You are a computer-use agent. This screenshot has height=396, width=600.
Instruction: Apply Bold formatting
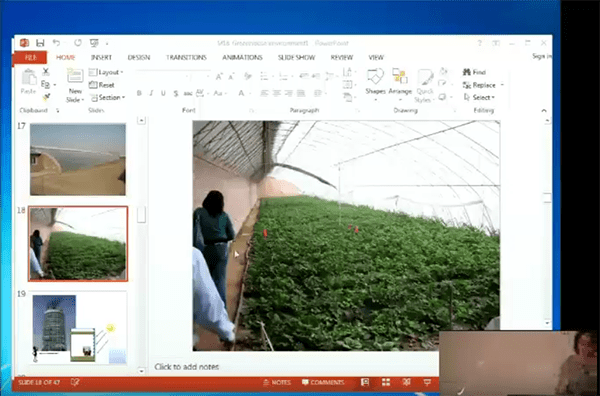point(139,93)
